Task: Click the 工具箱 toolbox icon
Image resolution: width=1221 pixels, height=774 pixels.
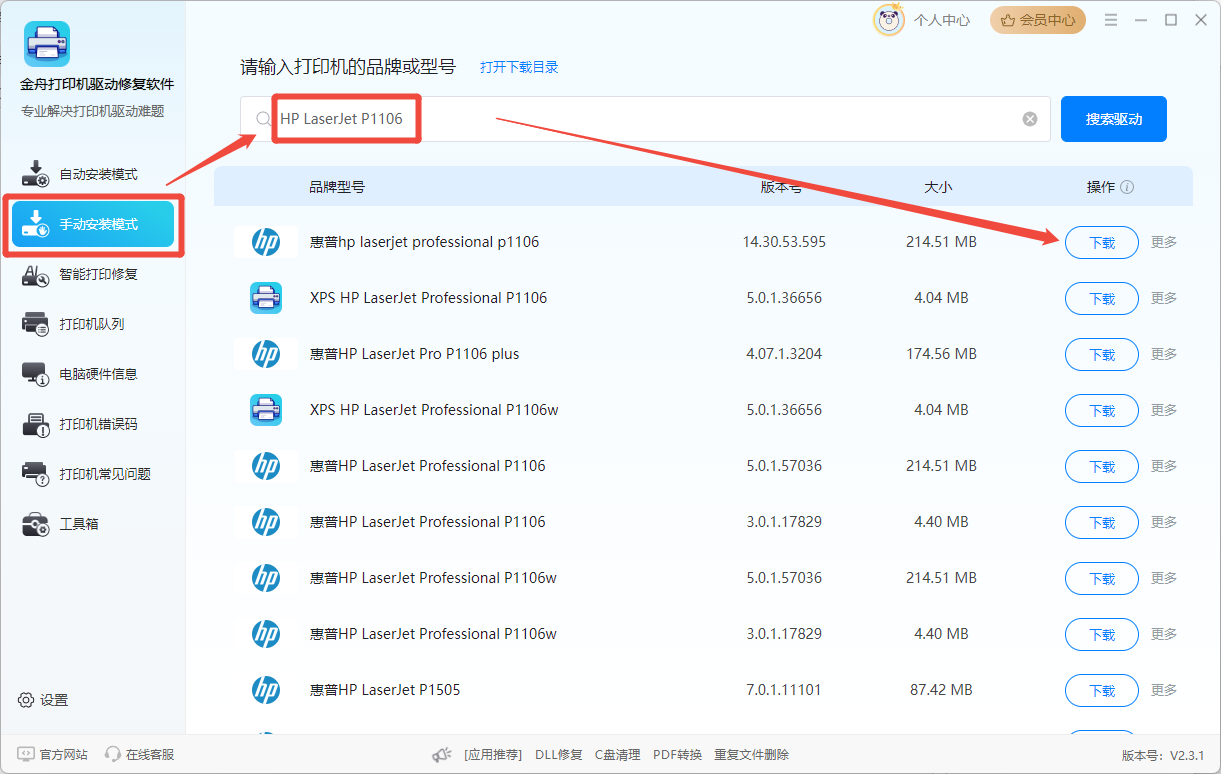Action: pyautogui.click(x=35, y=524)
